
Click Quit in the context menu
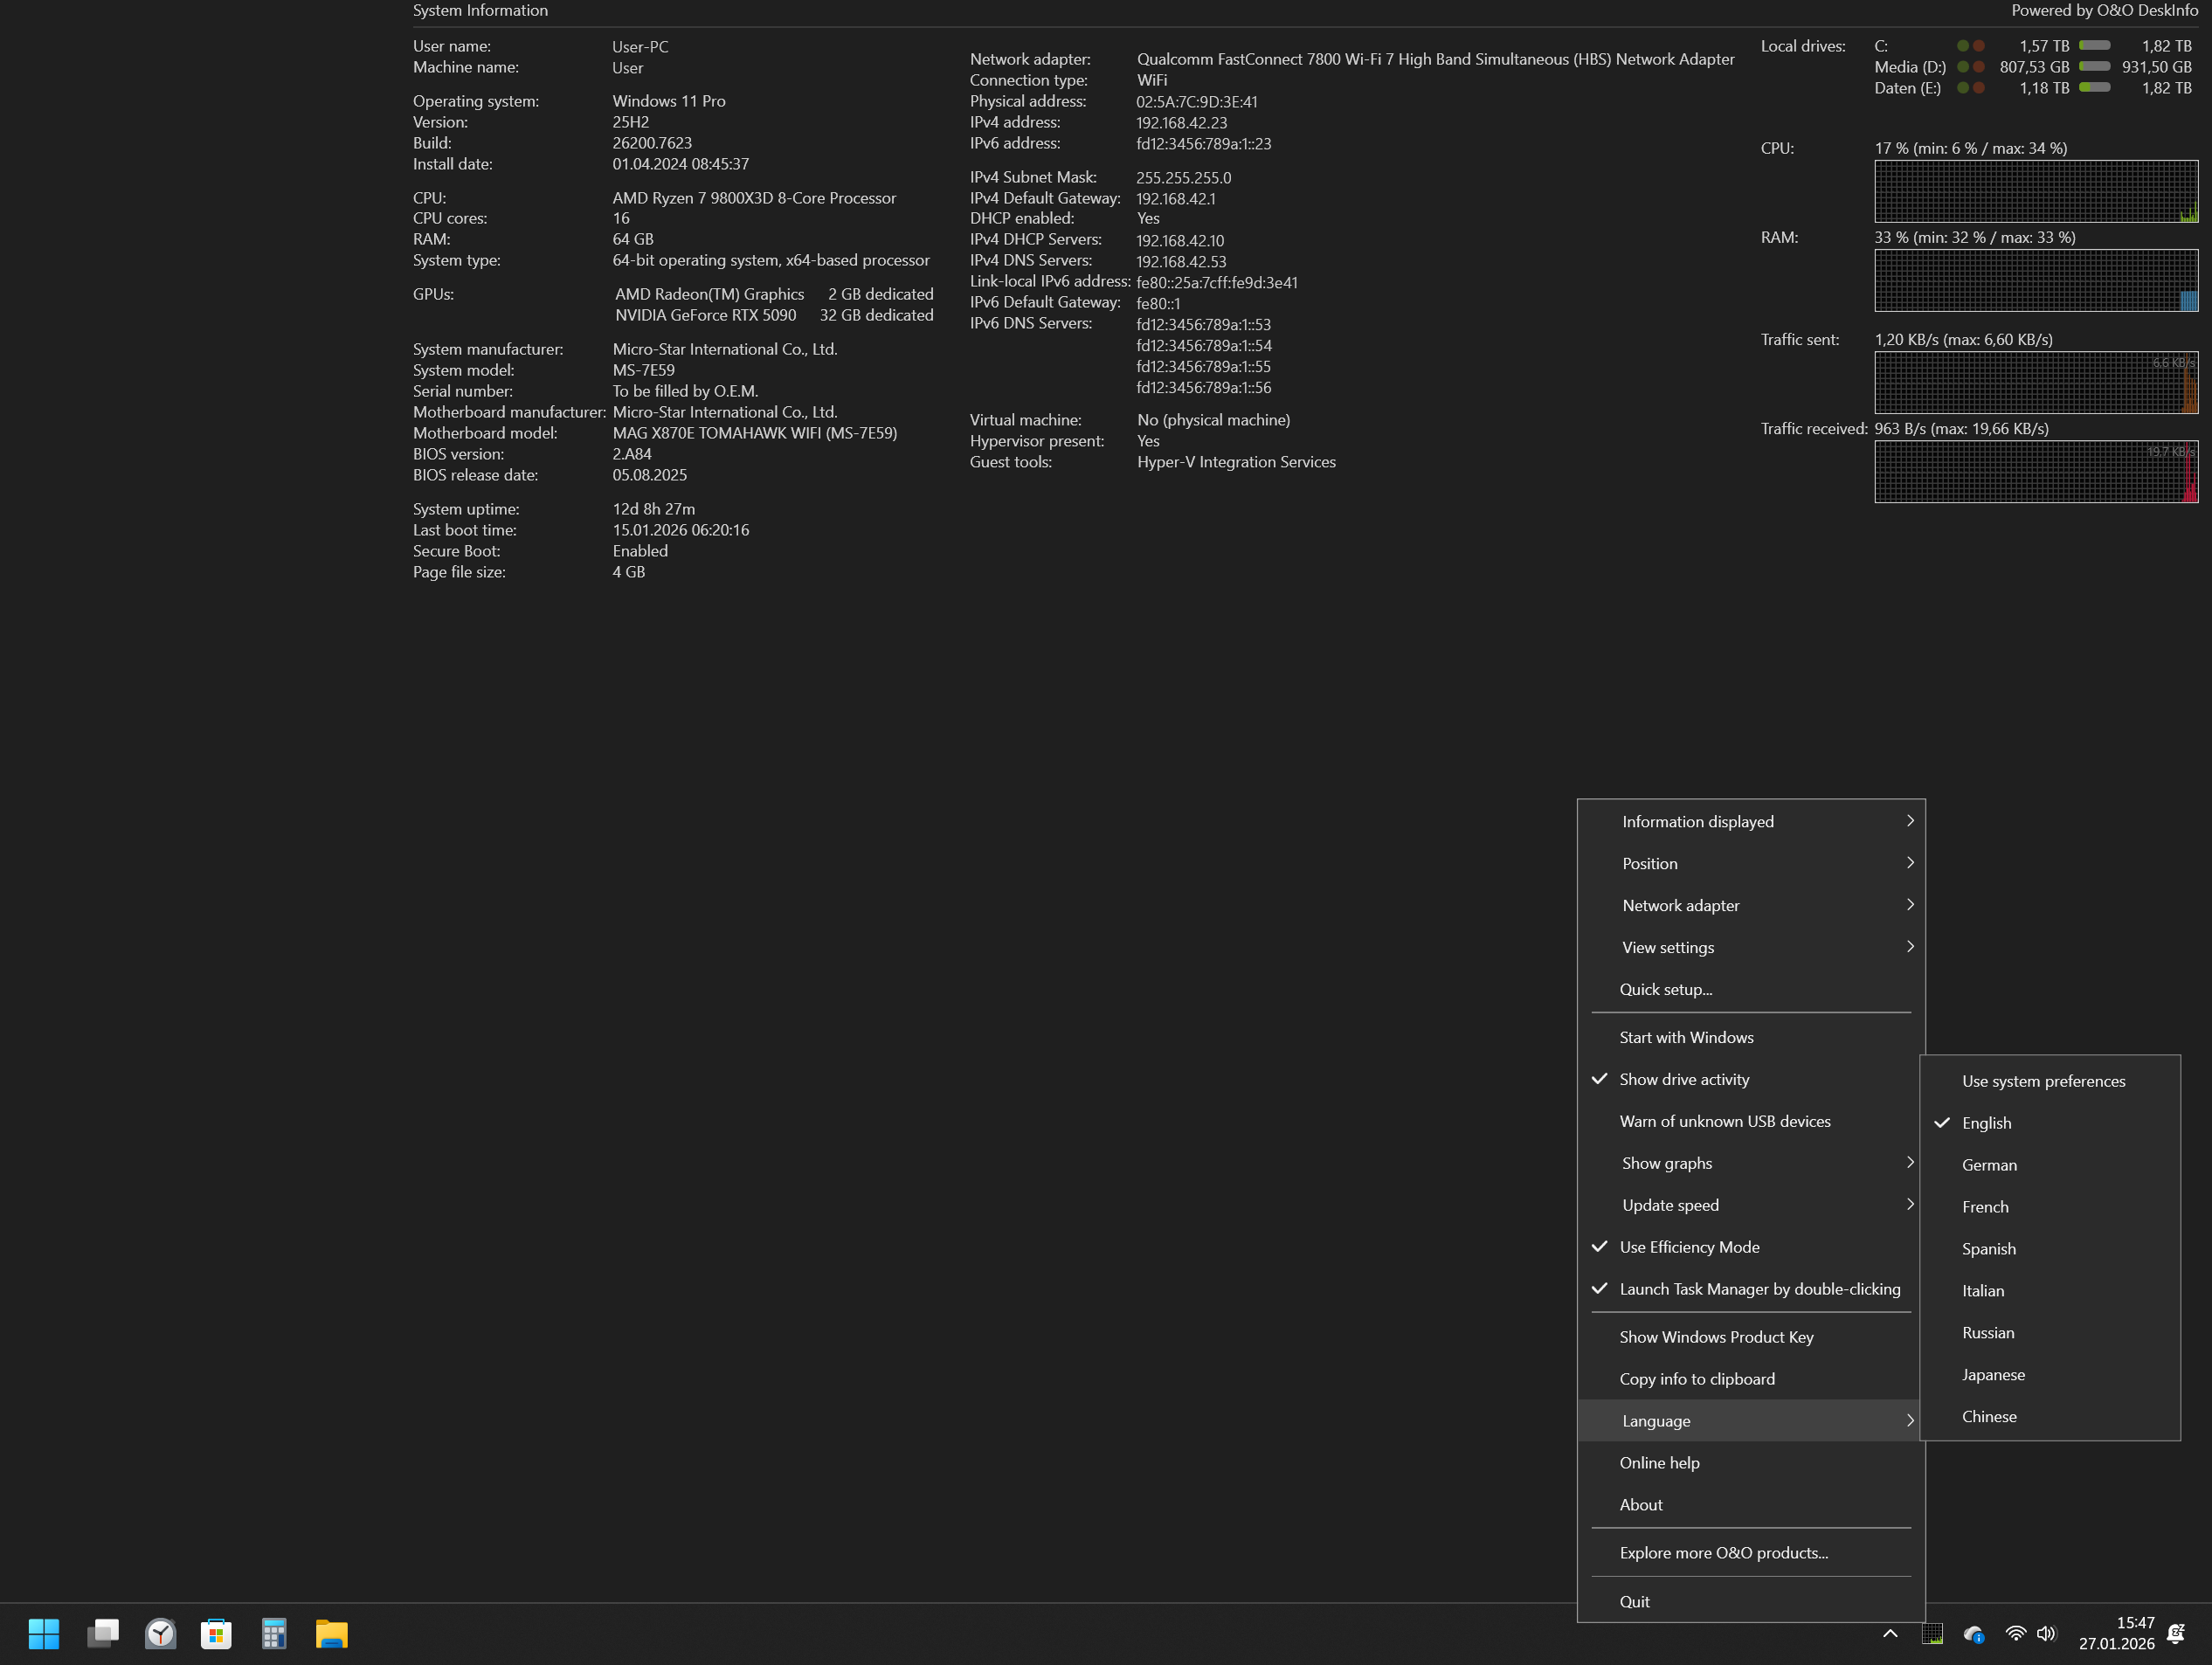click(x=1634, y=1601)
